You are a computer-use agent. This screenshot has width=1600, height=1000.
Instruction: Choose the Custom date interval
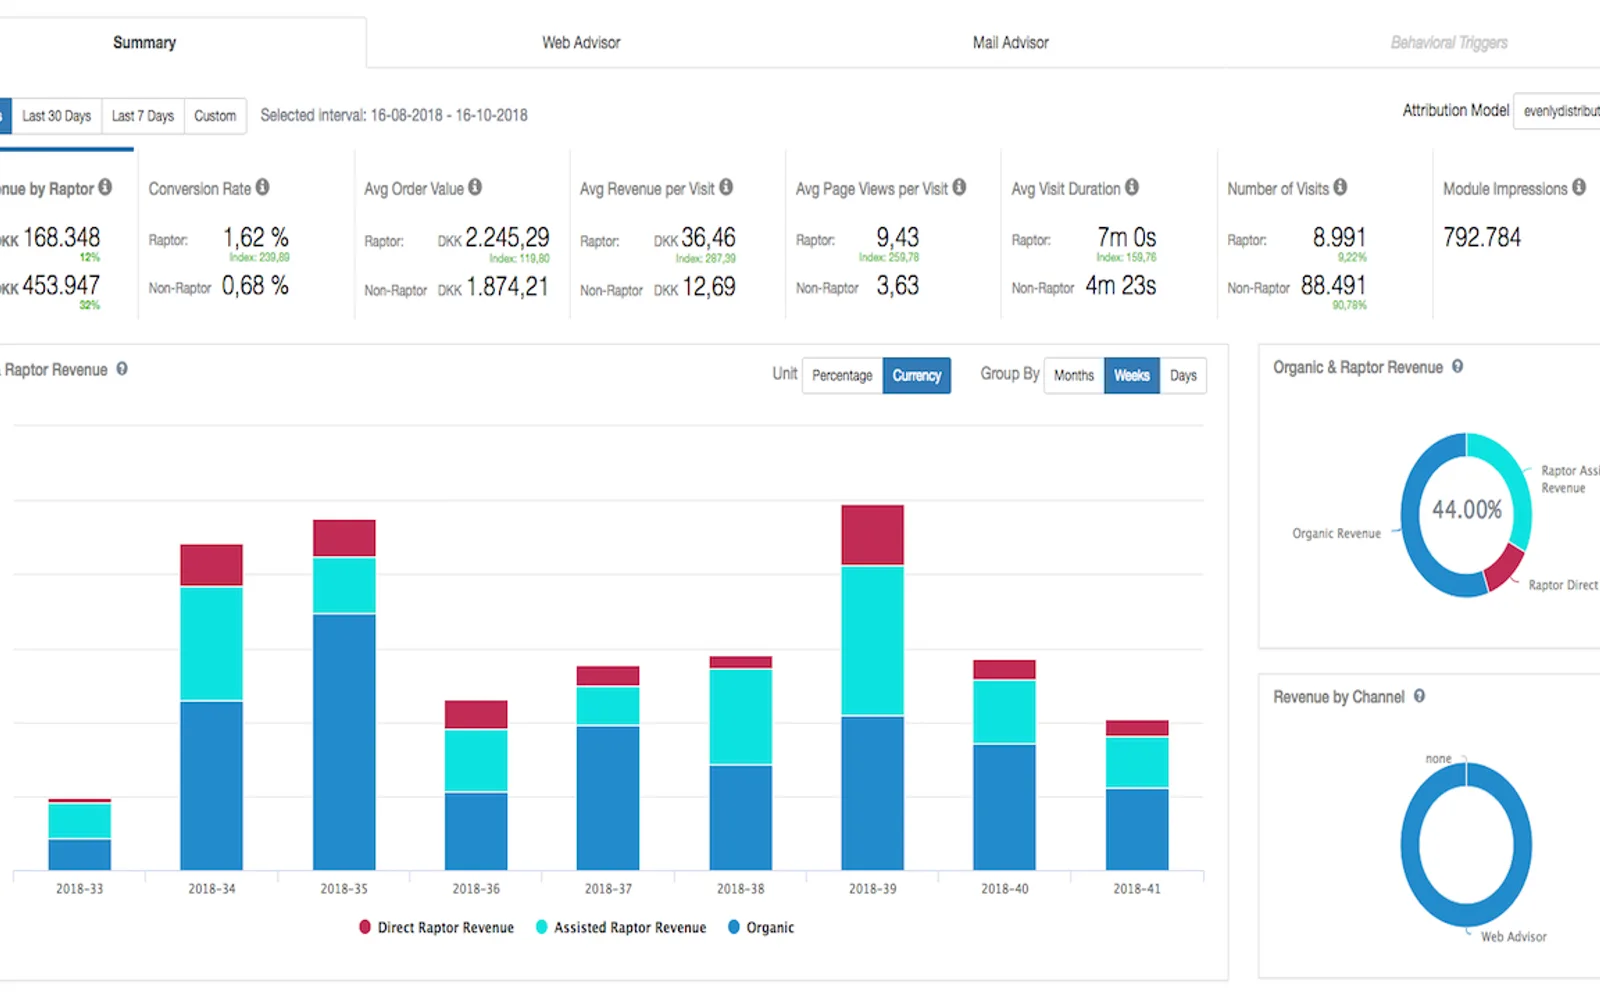(215, 116)
